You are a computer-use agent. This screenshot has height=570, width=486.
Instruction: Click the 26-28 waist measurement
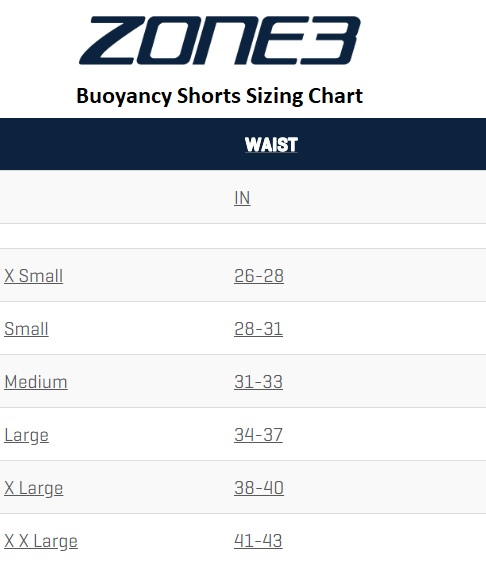click(259, 276)
